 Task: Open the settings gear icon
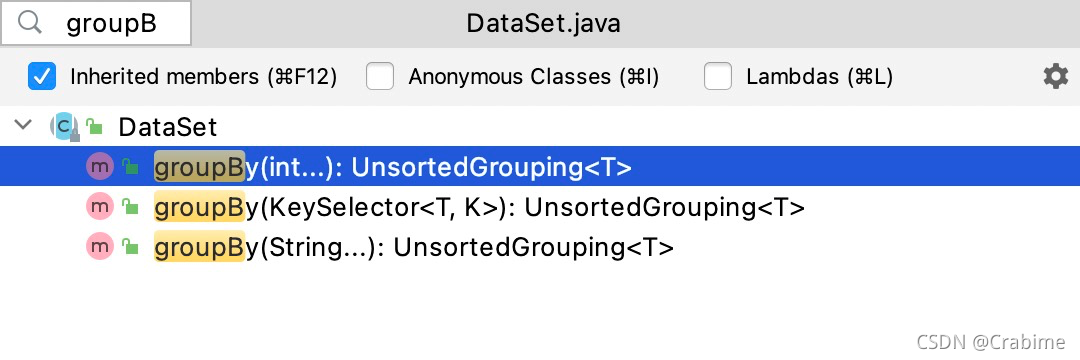(1055, 76)
